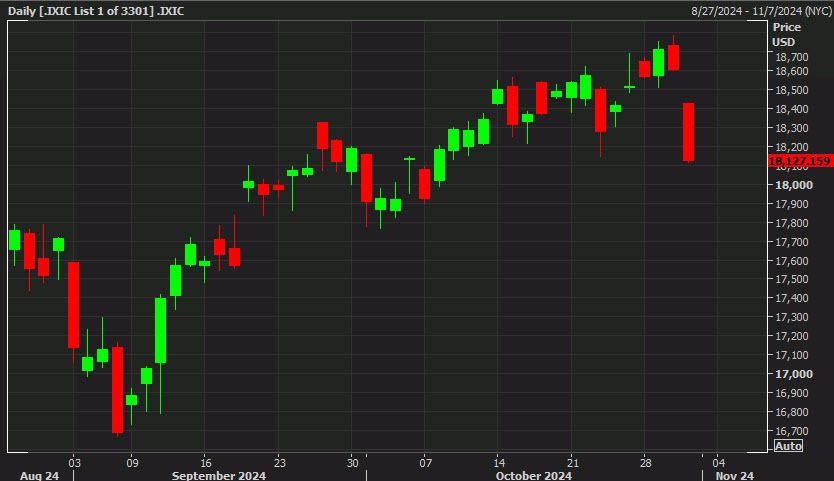Viewport: 834px width, 481px height.
Task: Click the 14 date tick label
Action: pyautogui.click(x=499, y=463)
